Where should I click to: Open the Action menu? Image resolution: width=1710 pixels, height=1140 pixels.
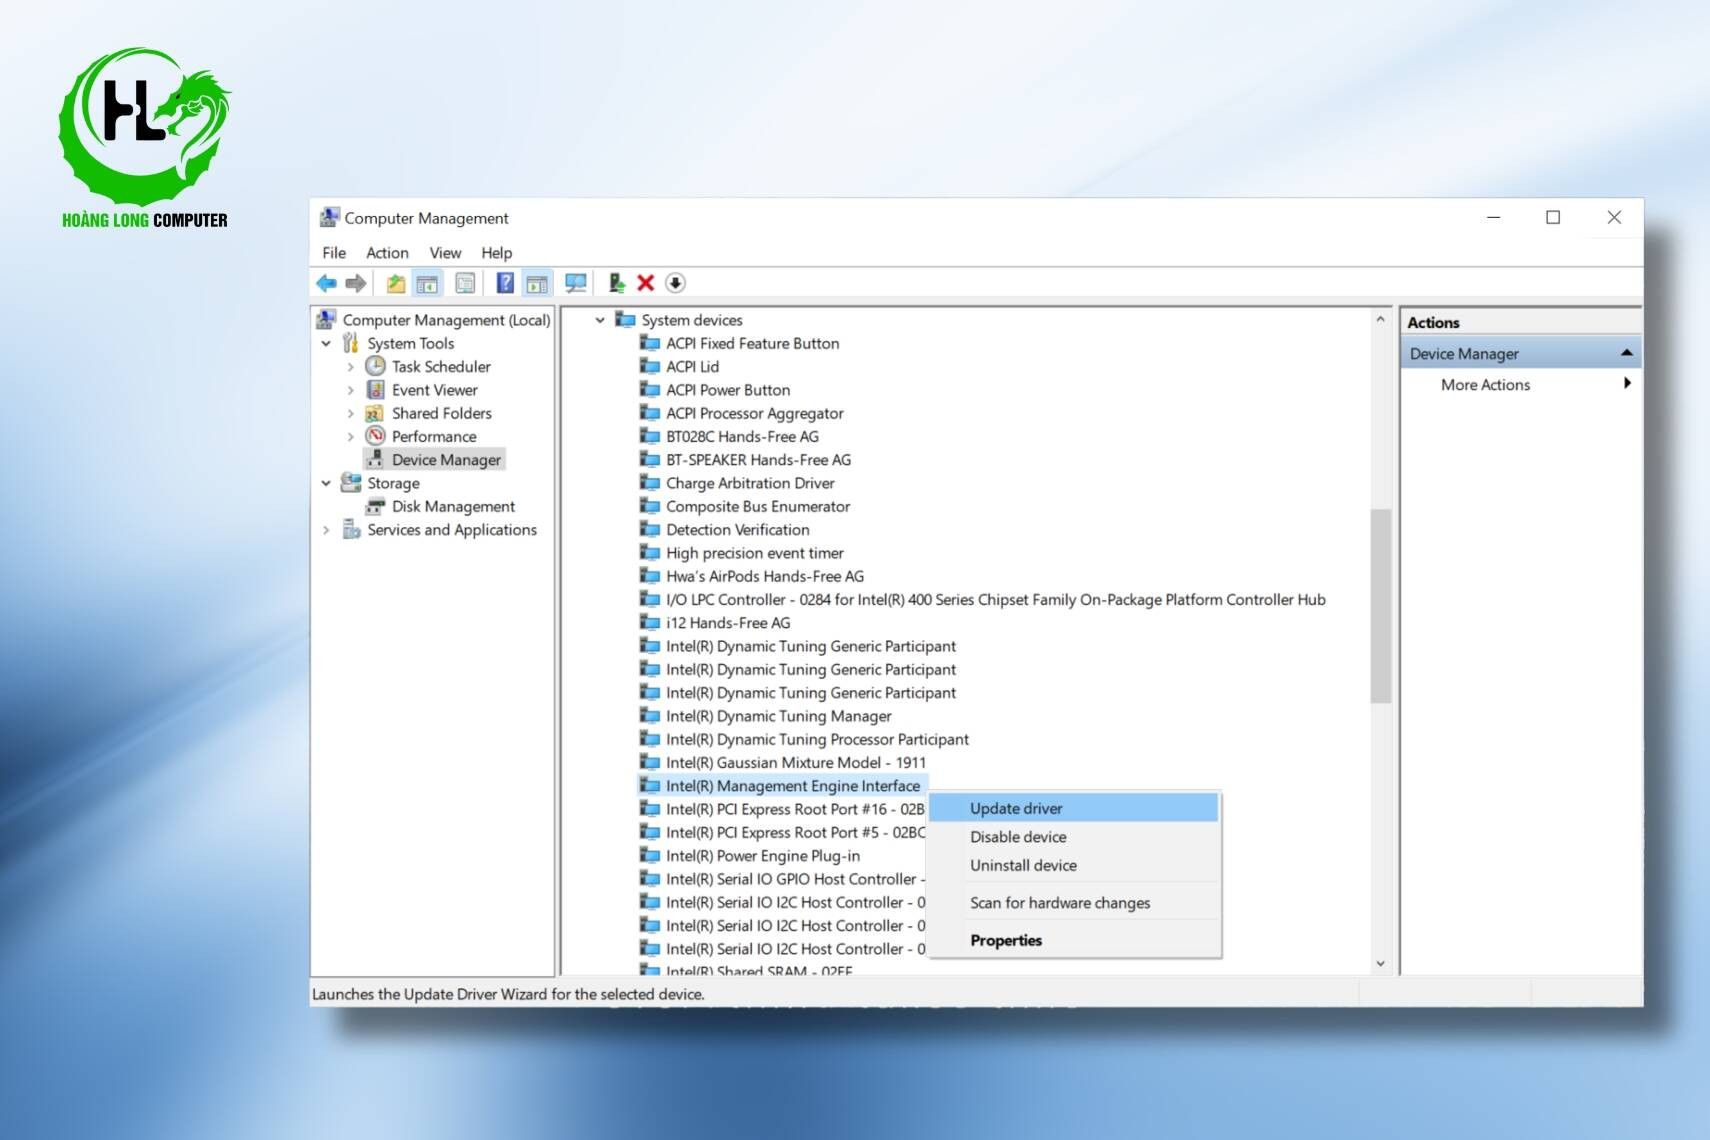(x=387, y=253)
